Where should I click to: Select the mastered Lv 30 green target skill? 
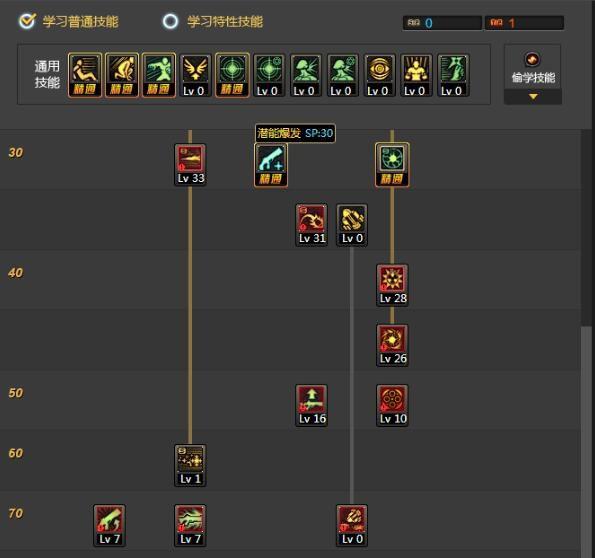(392, 165)
